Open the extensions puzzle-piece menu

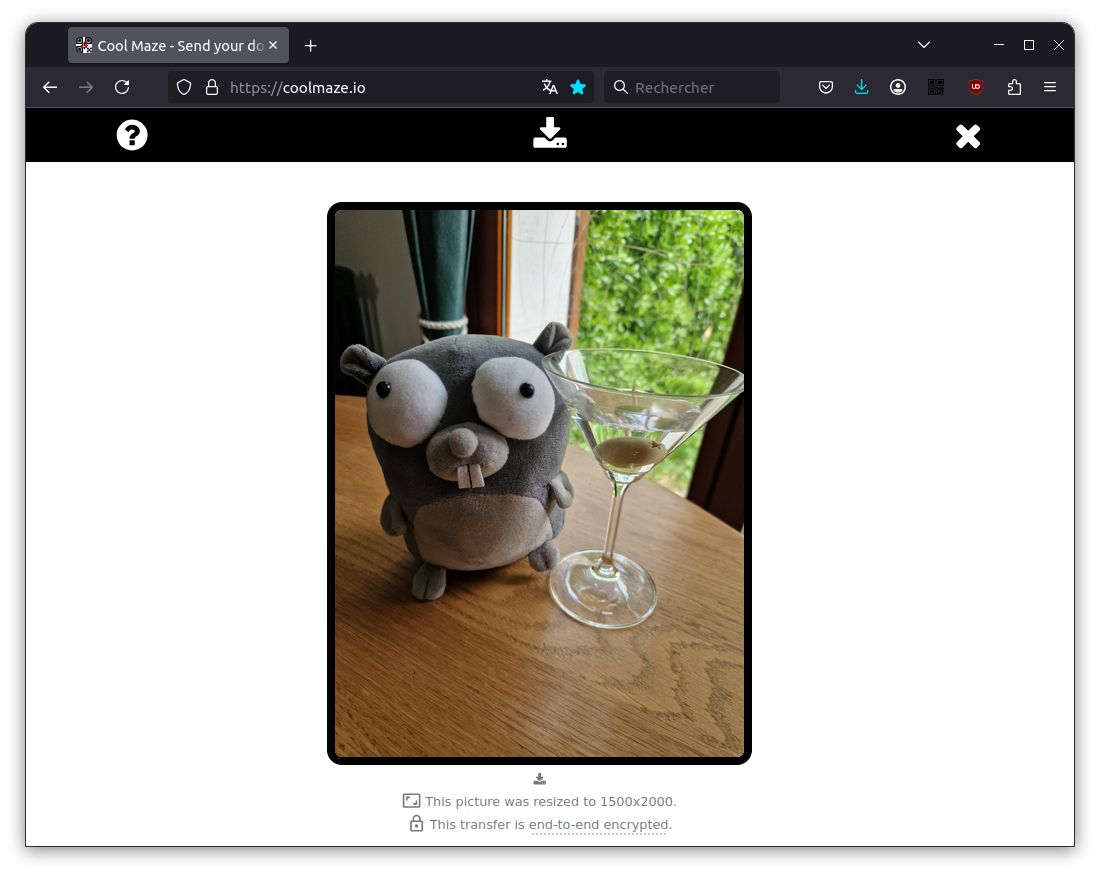pyautogui.click(x=1014, y=87)
